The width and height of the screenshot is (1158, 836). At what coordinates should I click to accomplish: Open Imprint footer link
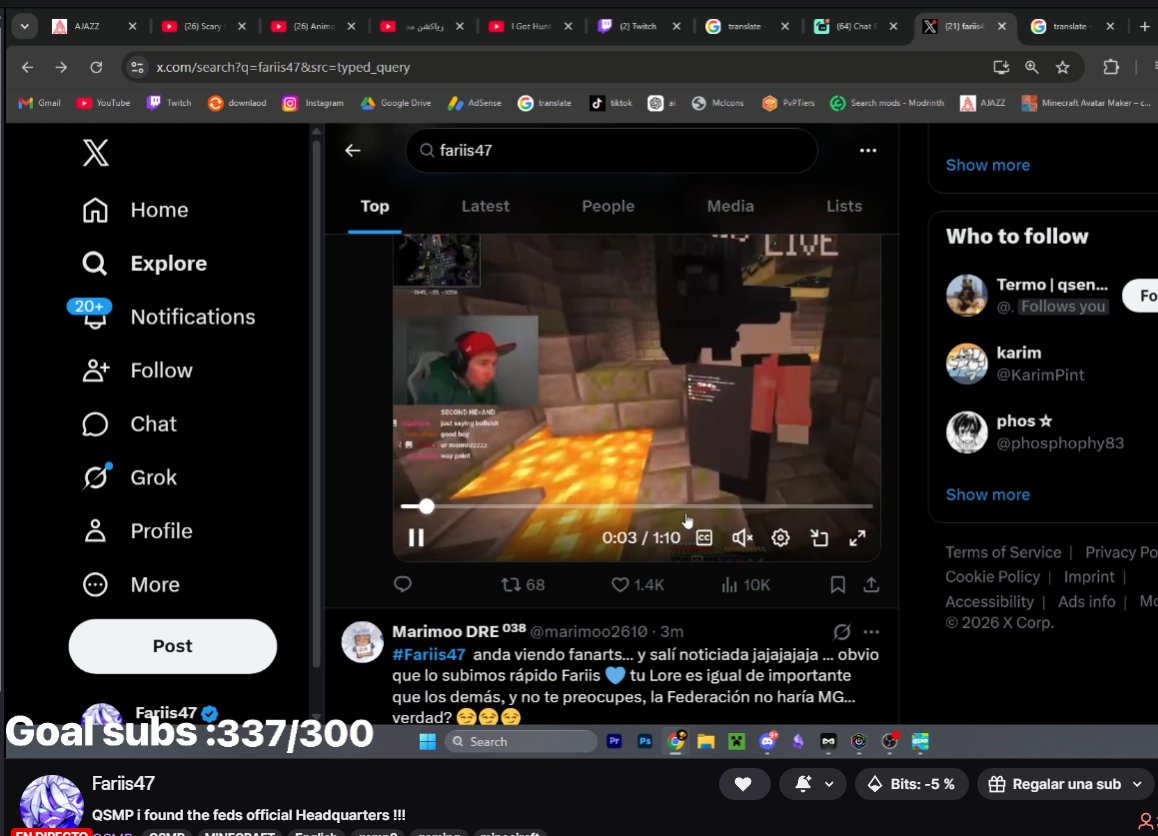point(1089,577)
